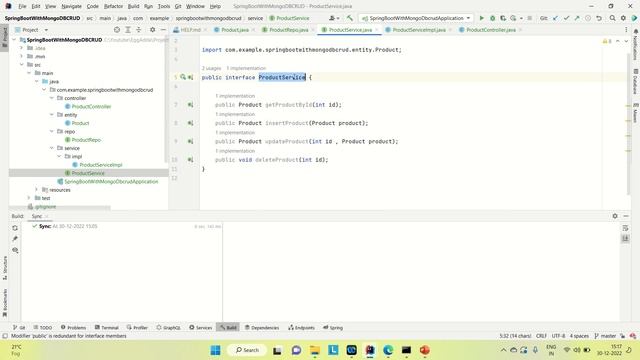Revert changes with the rollback icon
This screenshot has height=360, width=640.
coord(599,18)
